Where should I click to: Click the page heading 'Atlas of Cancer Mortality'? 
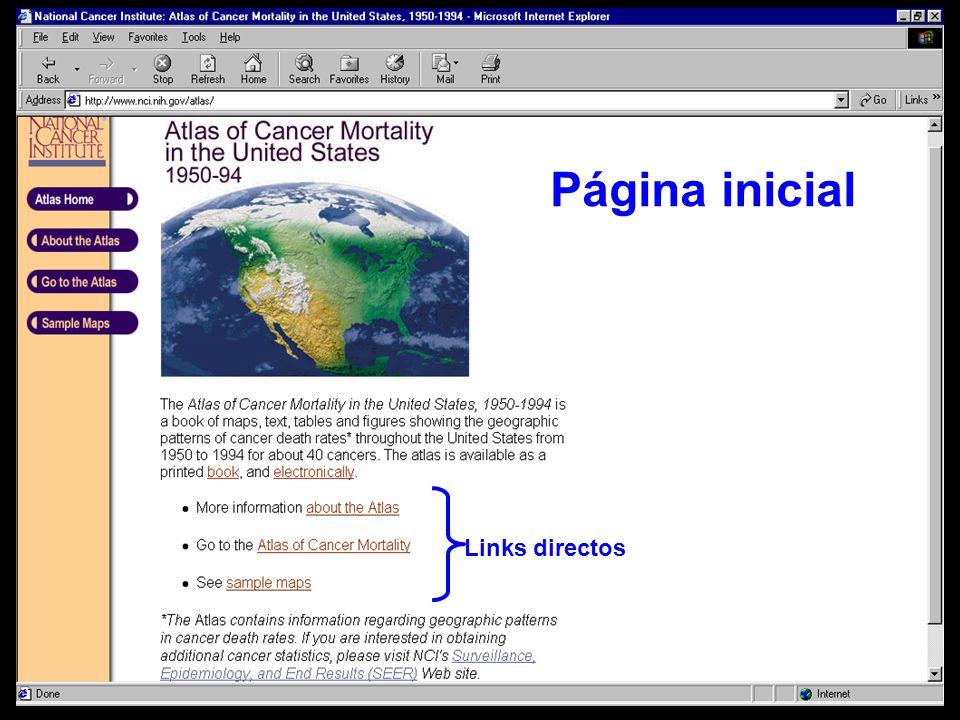click(299, 130)
